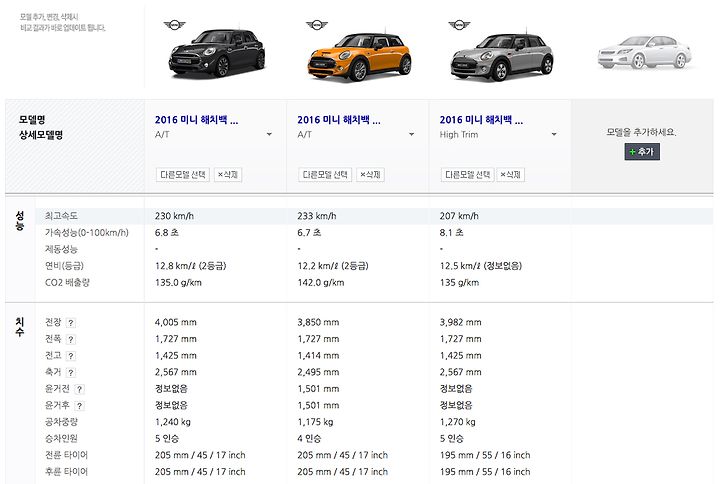Click the 6.8 초 acceleration value
Image resolution: width=720 pixels, height=484 pixels.
pyautogui.click(x=167, y=232)
